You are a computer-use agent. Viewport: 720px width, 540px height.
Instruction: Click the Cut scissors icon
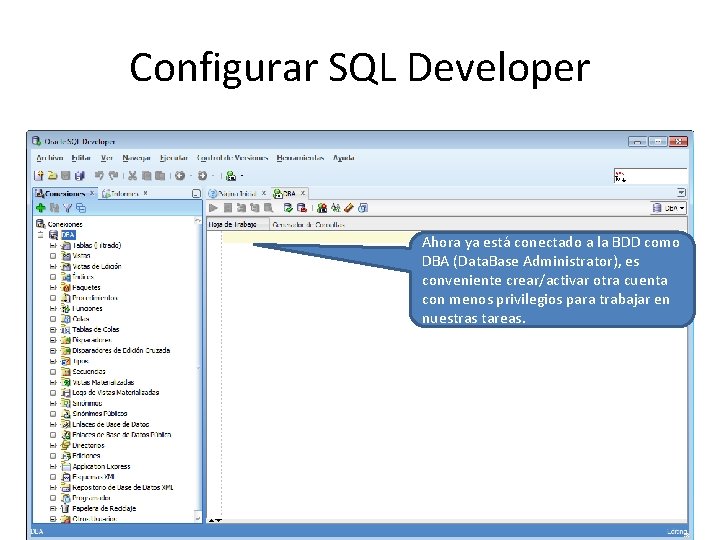133,175
